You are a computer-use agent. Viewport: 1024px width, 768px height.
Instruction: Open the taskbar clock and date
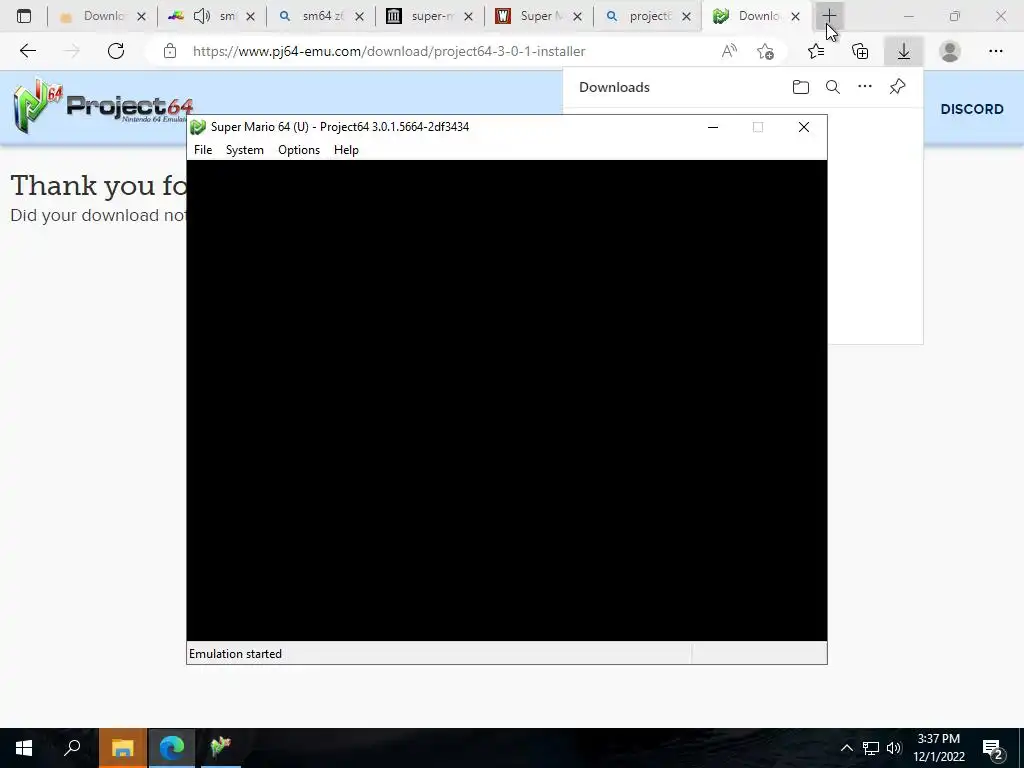[x=938, y=748]
